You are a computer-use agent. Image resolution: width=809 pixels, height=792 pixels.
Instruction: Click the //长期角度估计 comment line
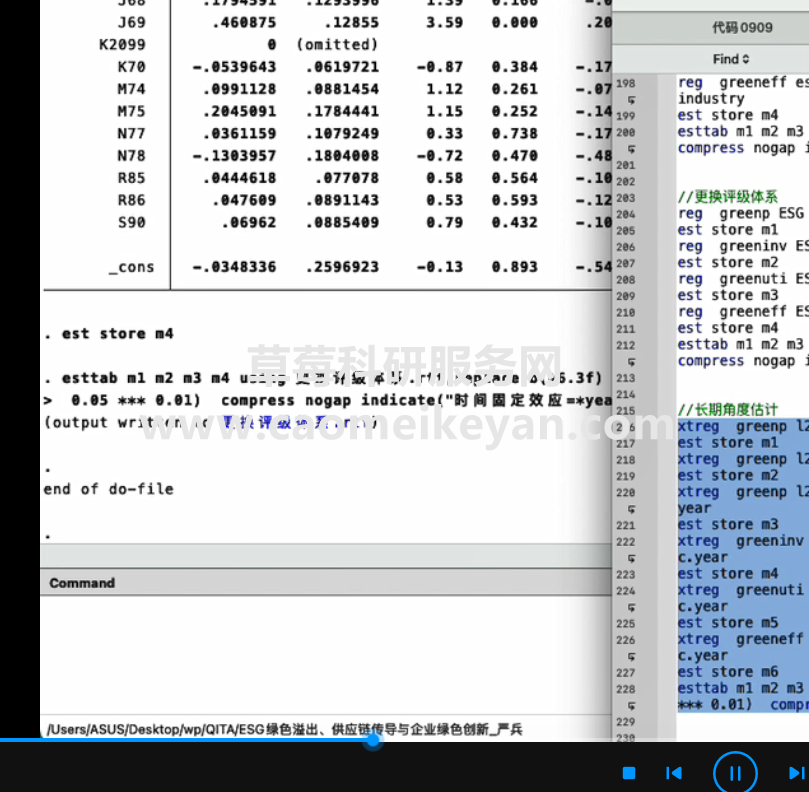(728, 410)
